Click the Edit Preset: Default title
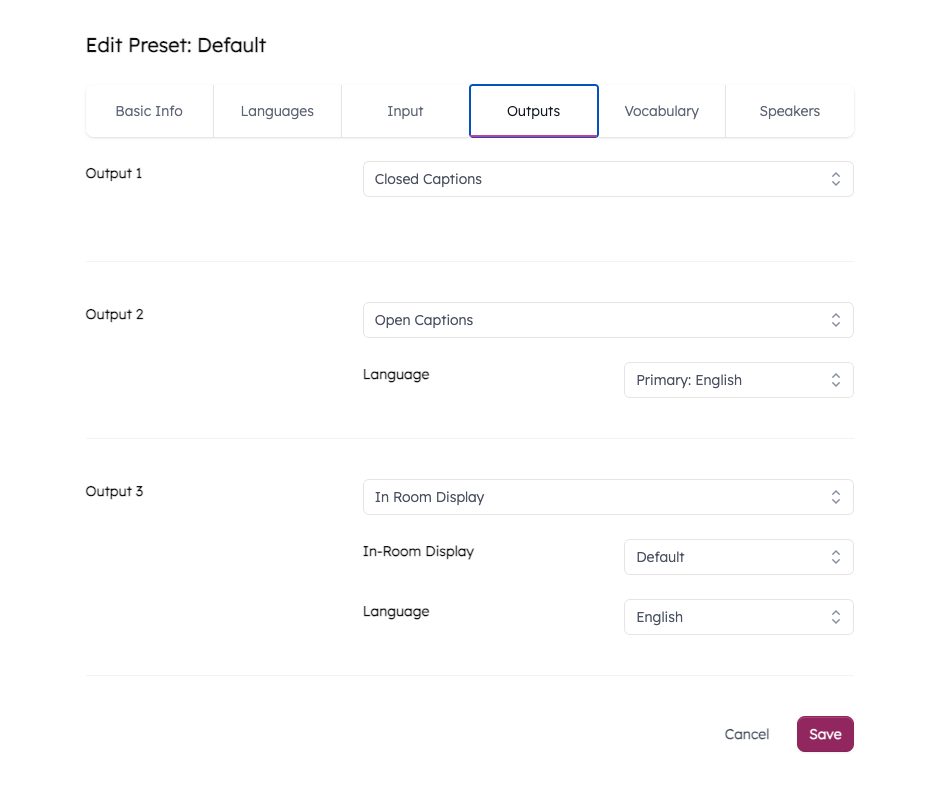Image resolution: width=947 pixels, height=786 pixels. (x=176, y=45)
